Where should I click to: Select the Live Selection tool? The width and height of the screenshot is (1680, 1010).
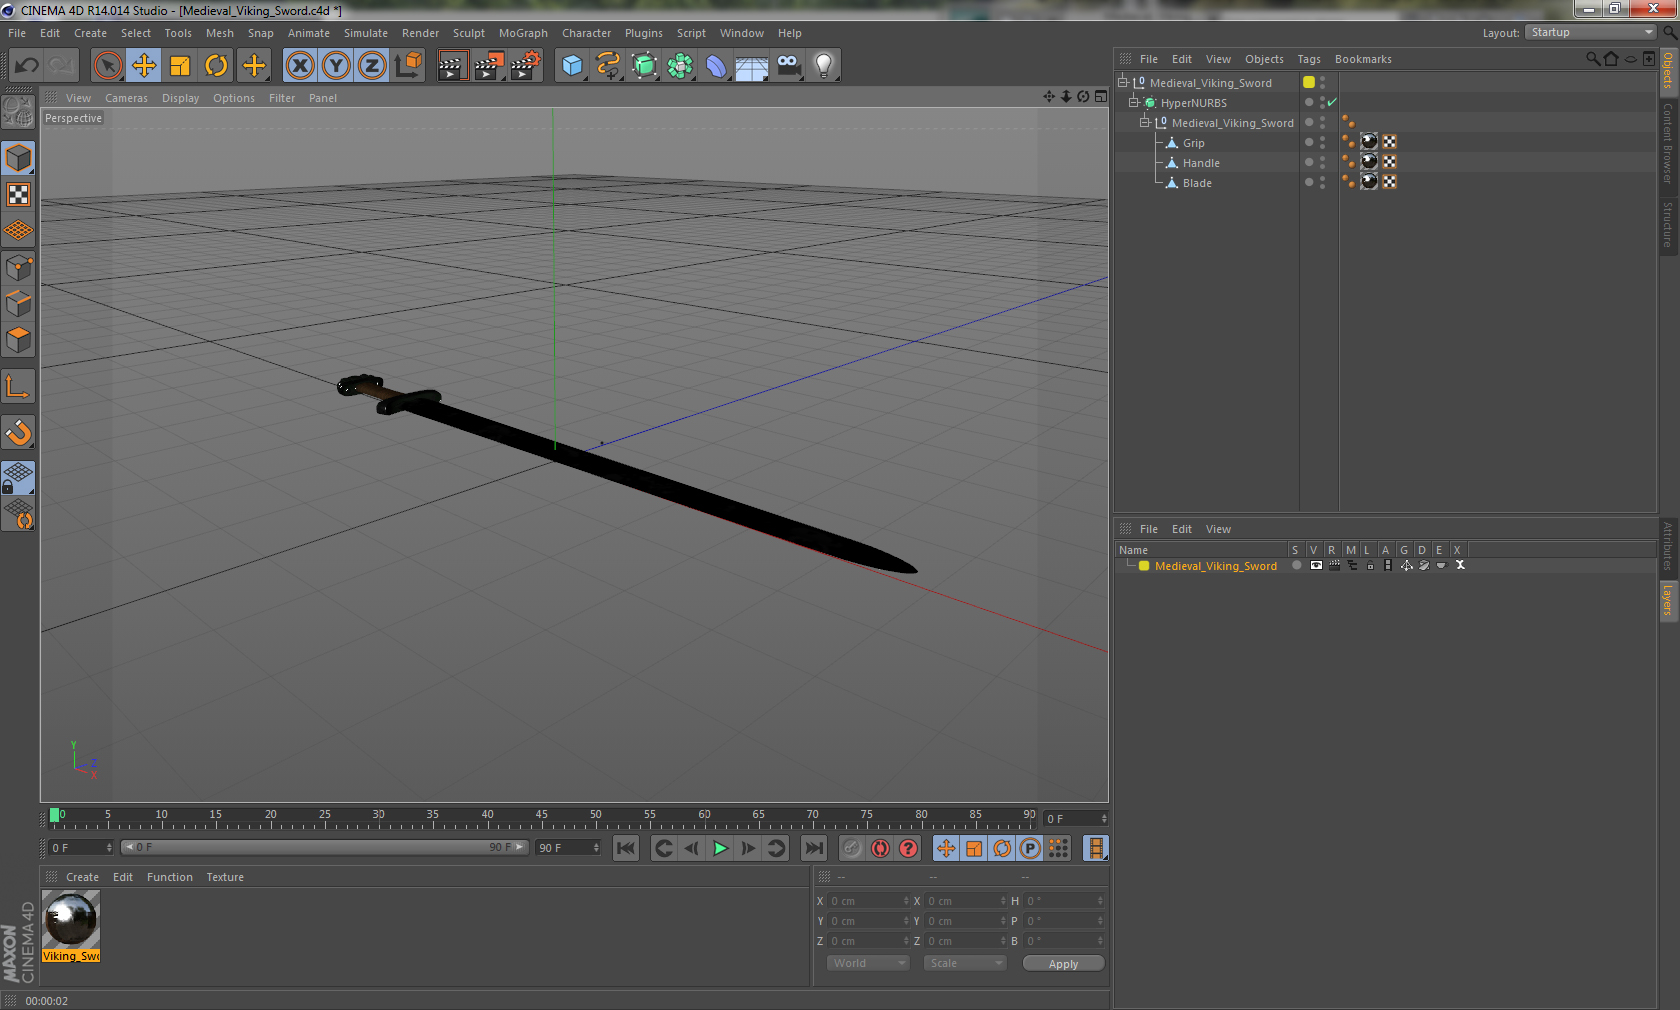(107, 66)
